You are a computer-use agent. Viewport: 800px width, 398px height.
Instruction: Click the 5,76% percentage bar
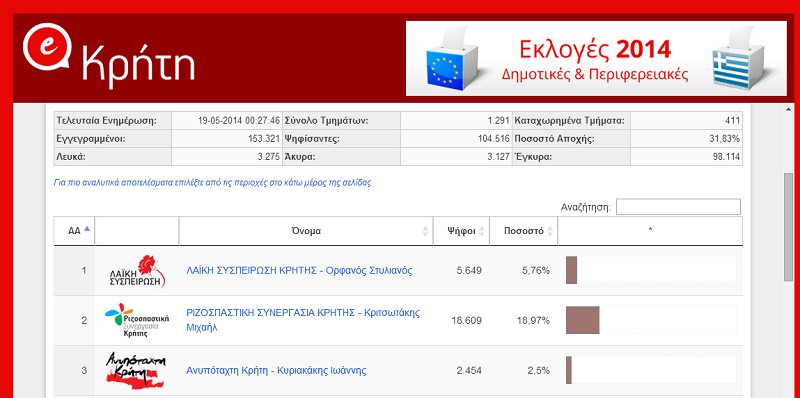(571, 270)
